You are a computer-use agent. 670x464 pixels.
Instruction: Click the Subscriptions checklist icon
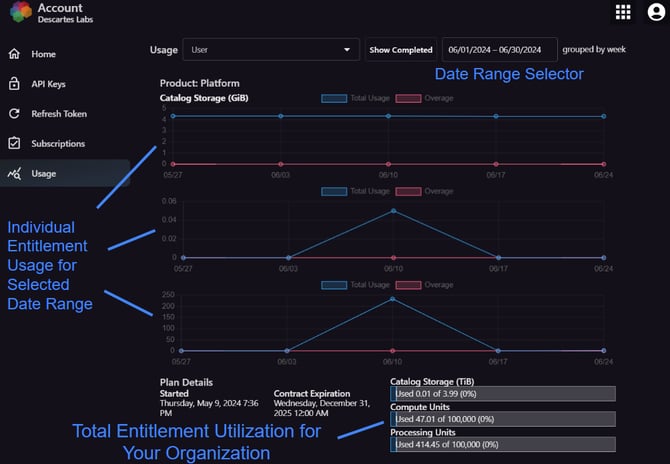point(14,144)
